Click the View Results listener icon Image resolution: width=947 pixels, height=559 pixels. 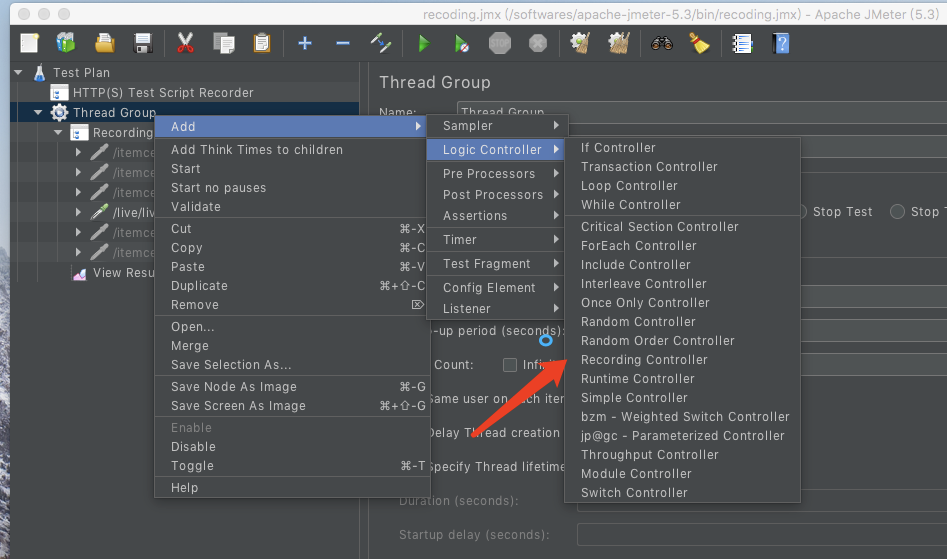(x=79, y=273)
